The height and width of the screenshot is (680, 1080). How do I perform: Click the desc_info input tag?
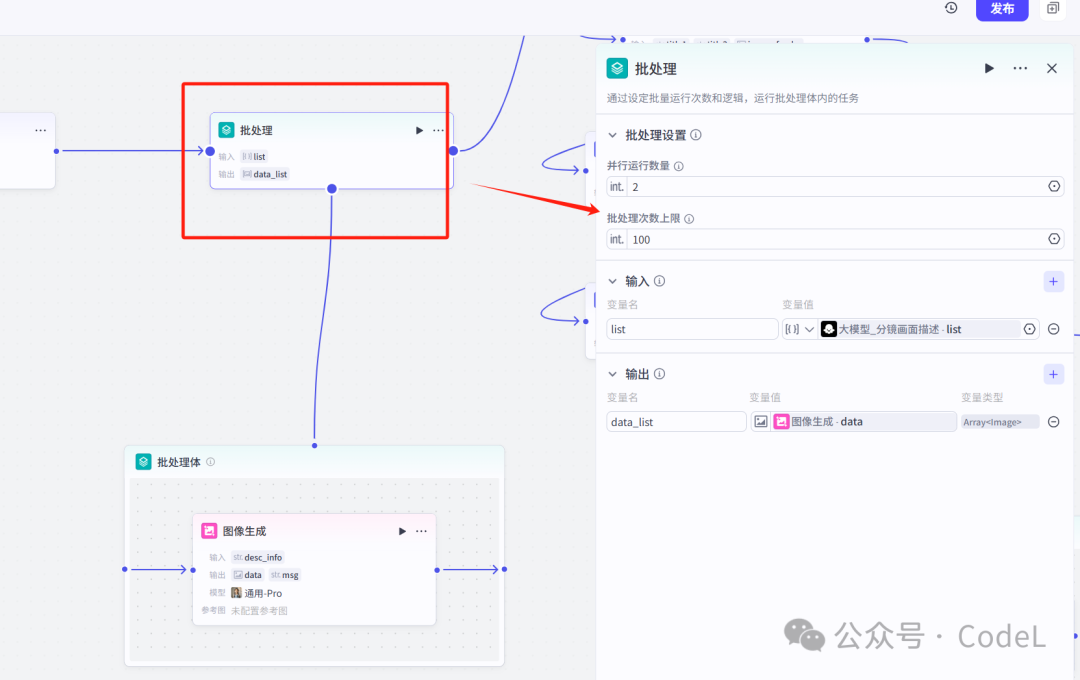tap(258, 557)
